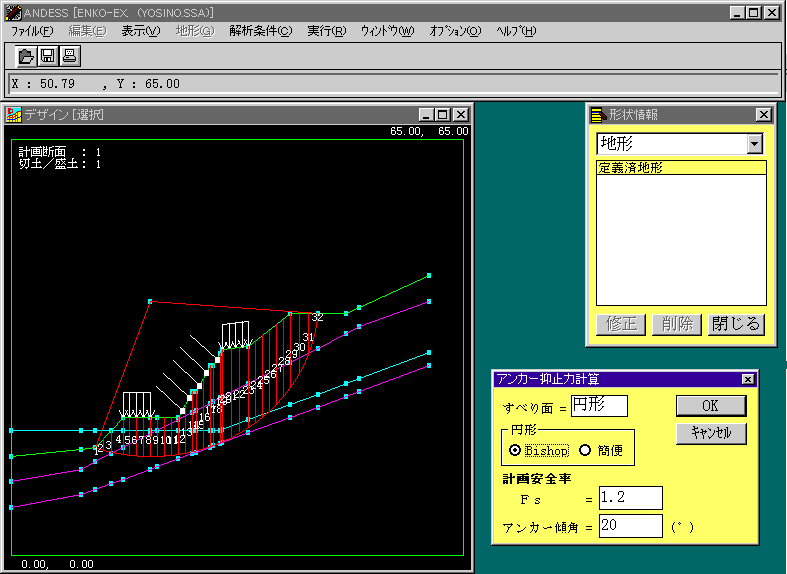The height and width of the screenshot is (574, 787).
Task: Open the 実行(R) menu
Action: (x=326, y=31)
